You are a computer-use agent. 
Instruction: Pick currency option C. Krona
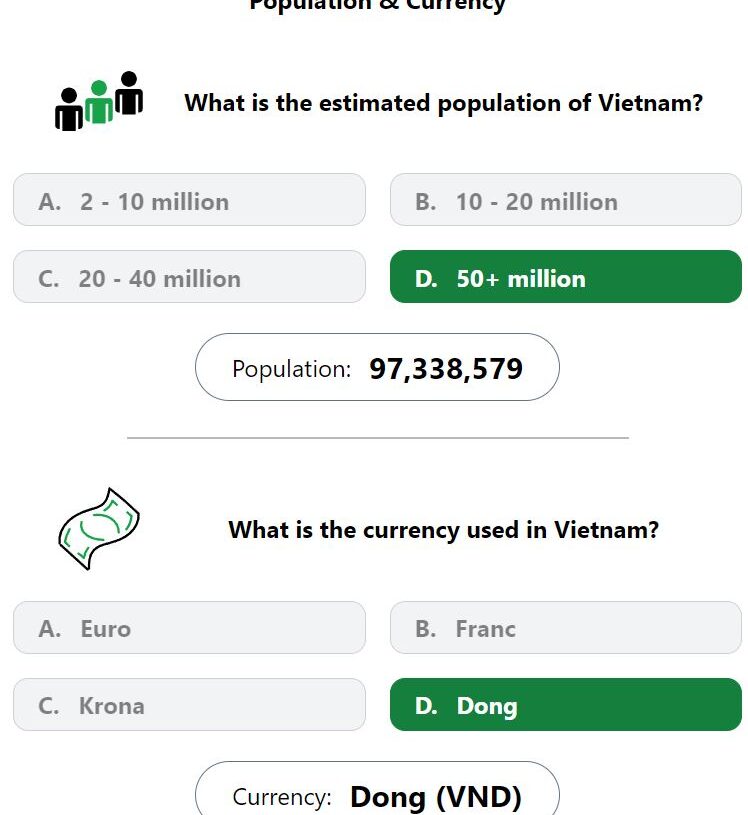(x=189, y=704)
